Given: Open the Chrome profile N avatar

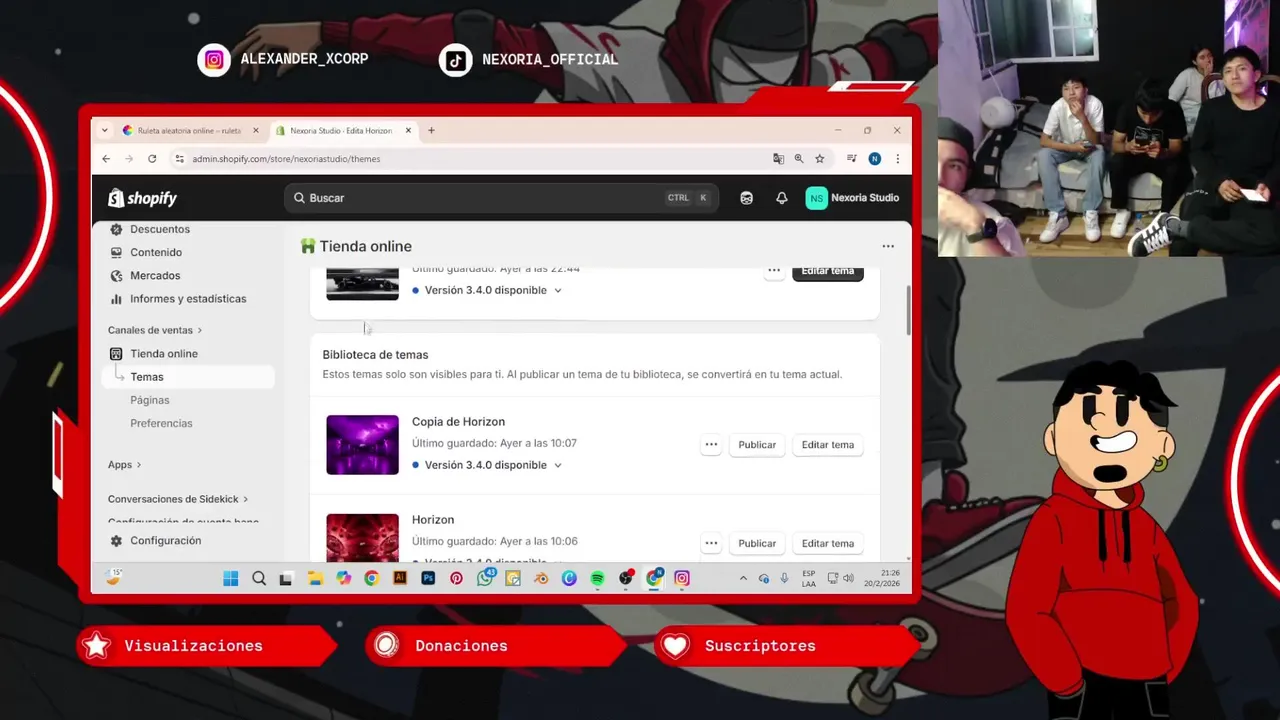Looking at the screenshot, I should point(875,159).
